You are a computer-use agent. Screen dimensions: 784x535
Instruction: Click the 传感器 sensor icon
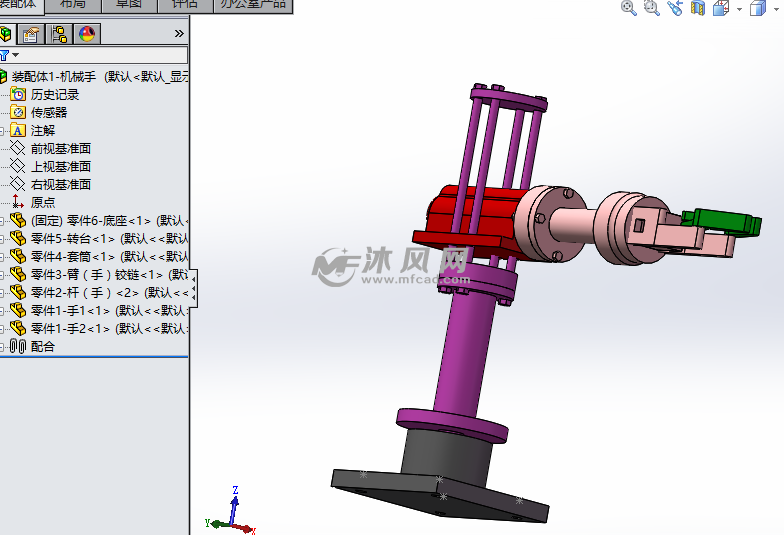click(x=18, y=112)
